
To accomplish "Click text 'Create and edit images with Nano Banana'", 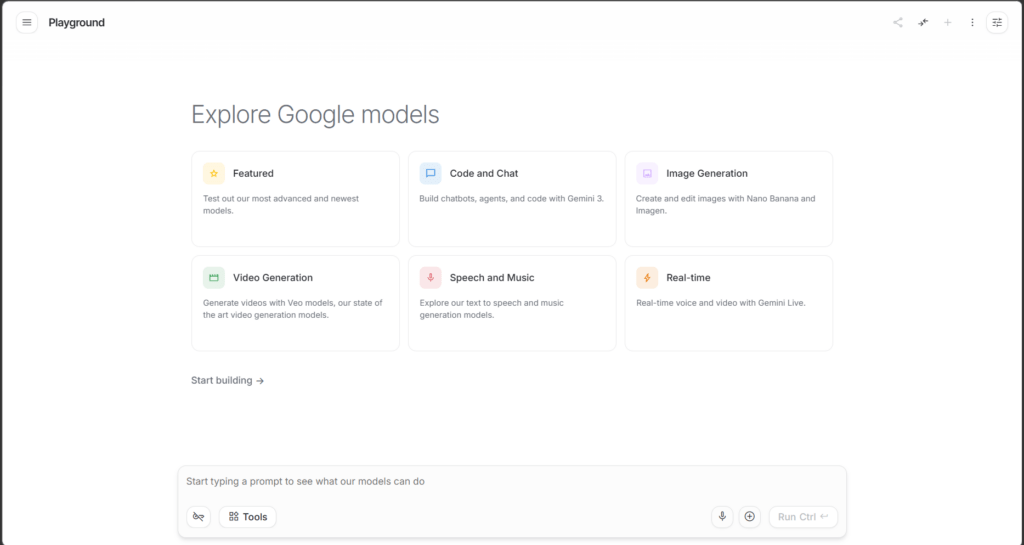I will click(x=716, y=198).
